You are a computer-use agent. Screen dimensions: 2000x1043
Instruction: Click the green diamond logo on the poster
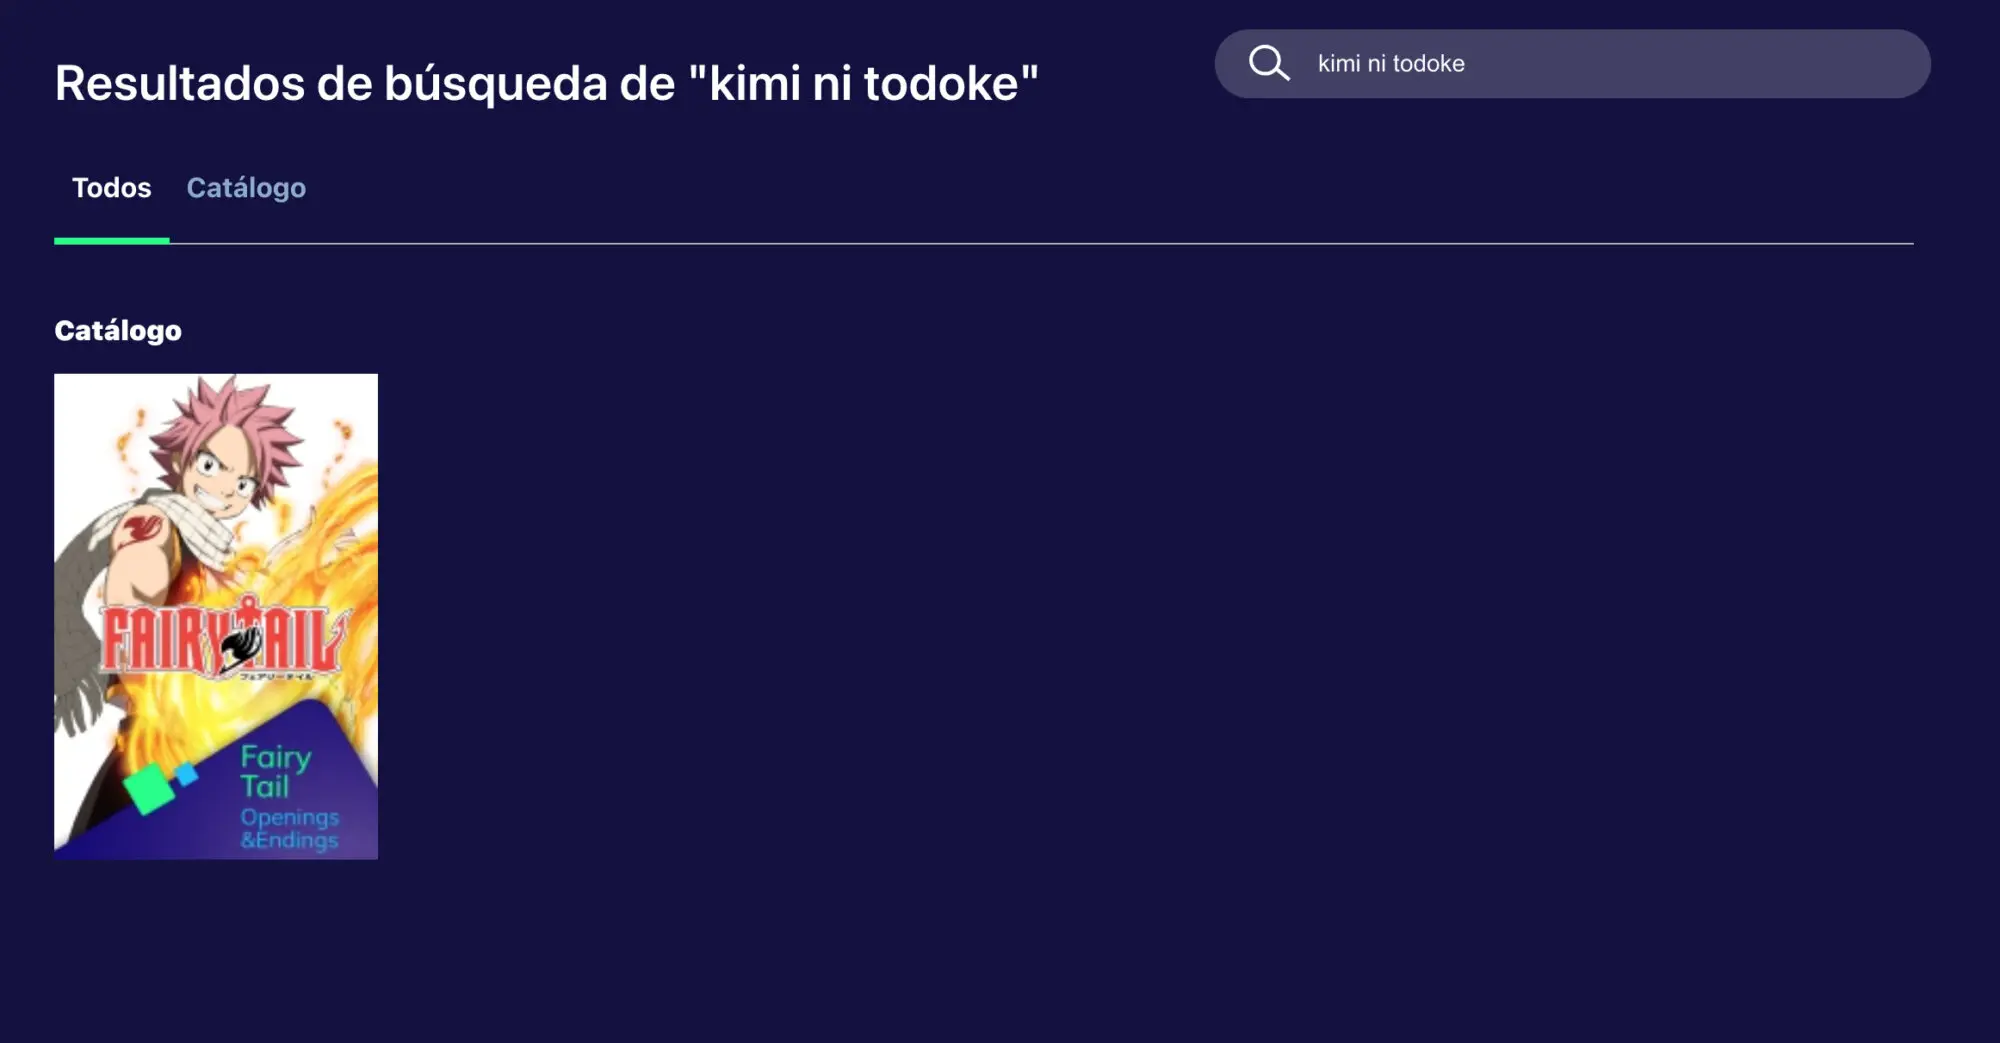pyautogui.click(x=148, y=788)
